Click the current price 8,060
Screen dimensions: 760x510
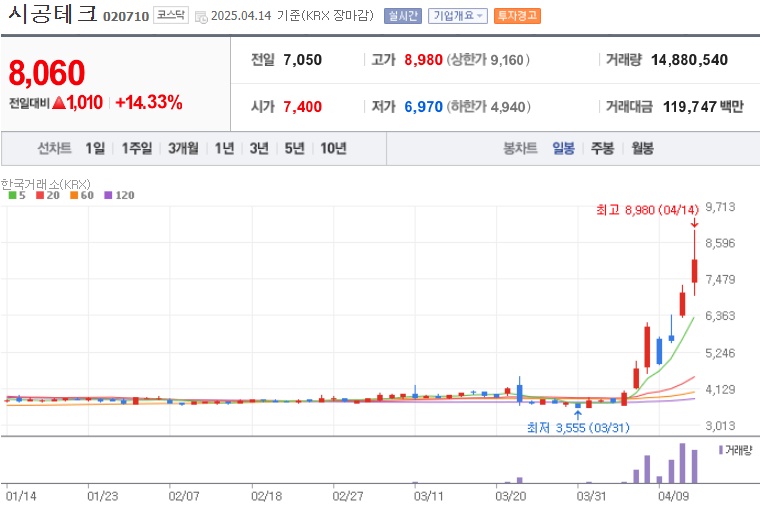[47, 73]
